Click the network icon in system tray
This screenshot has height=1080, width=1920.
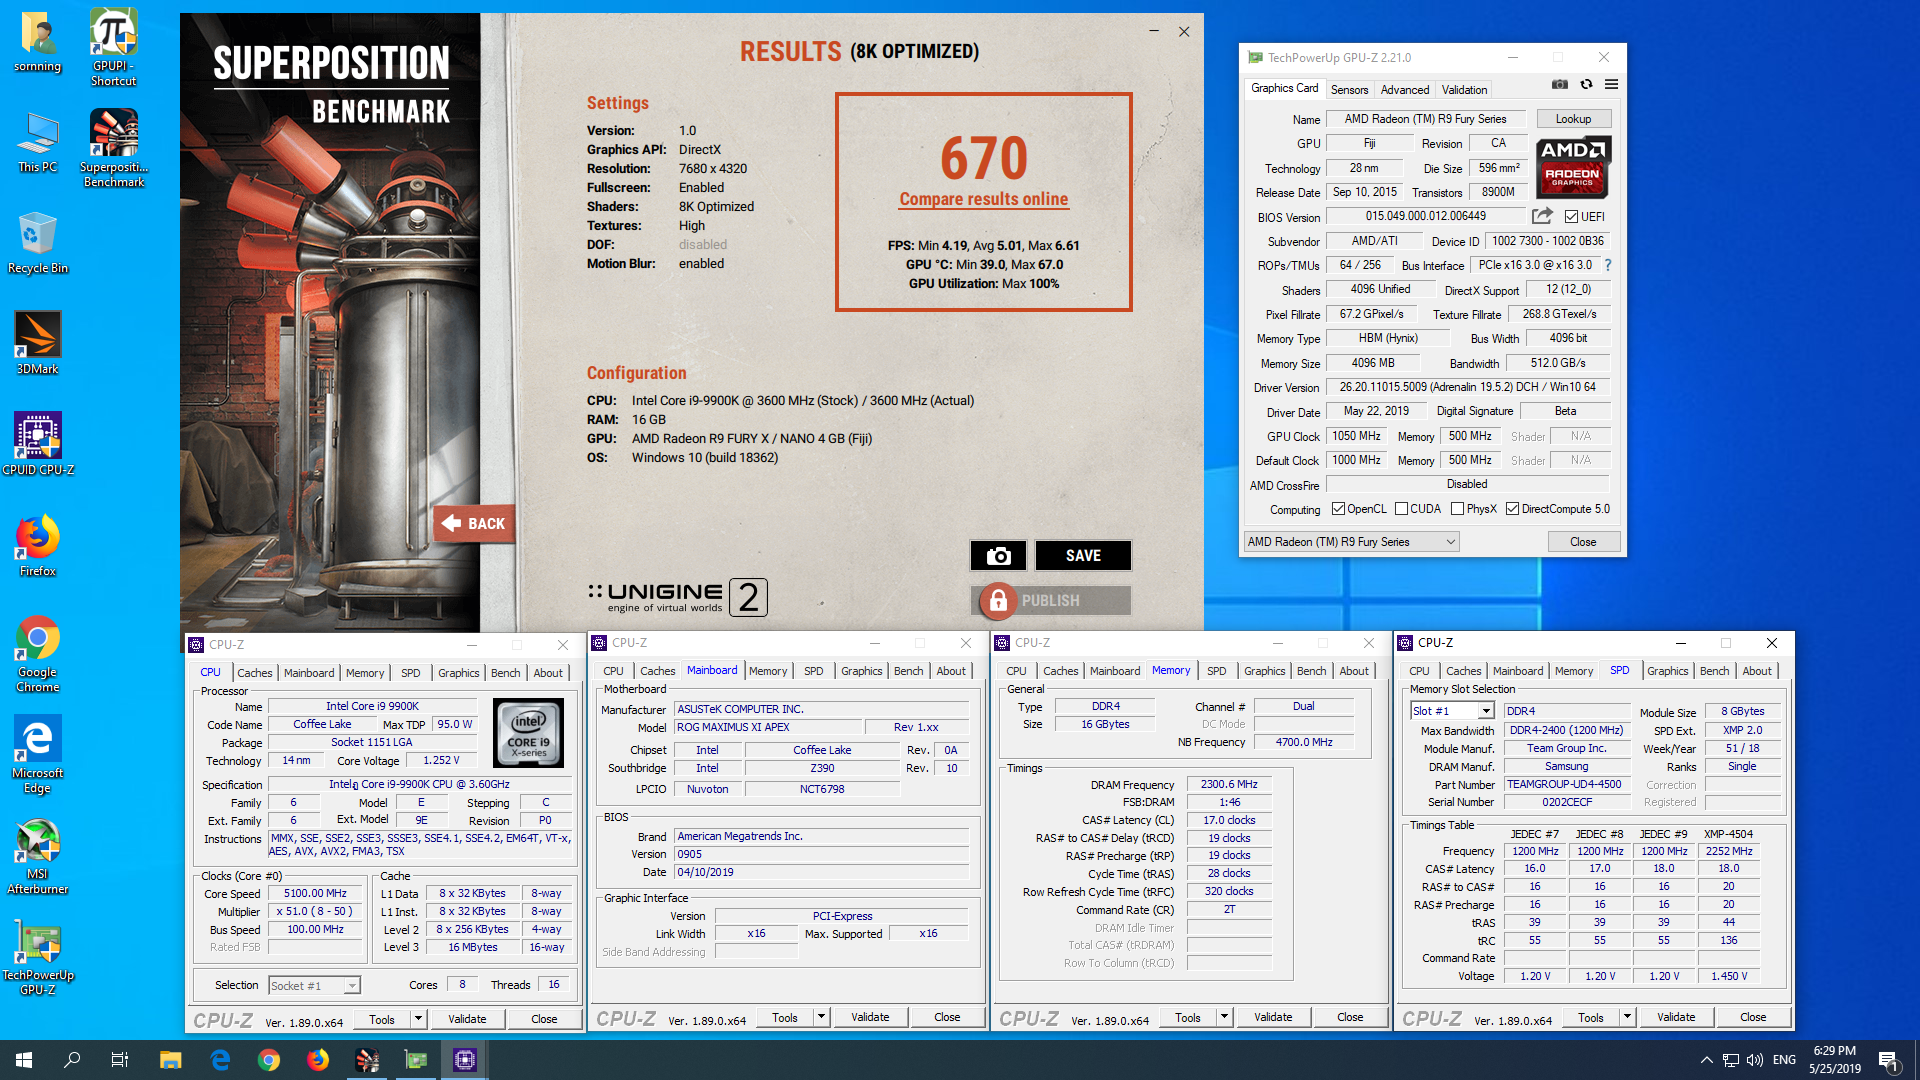[x=1730, y=1060]
